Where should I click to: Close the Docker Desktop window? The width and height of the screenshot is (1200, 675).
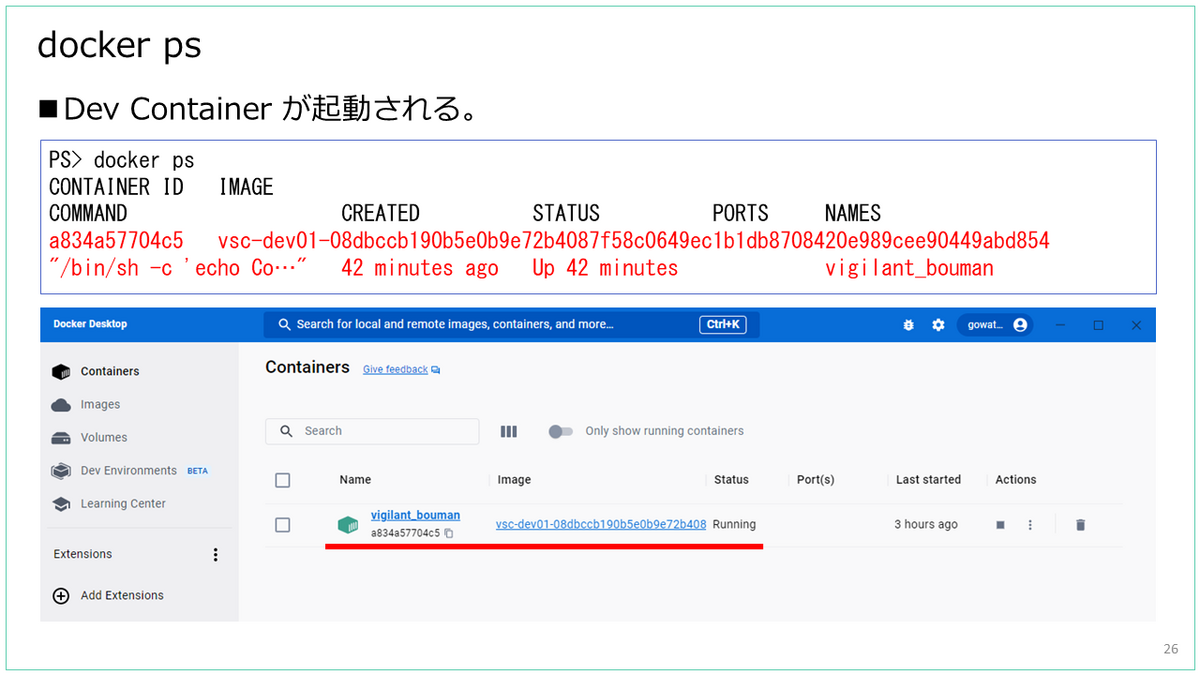pyautogui.click(x=1136, y=325)
